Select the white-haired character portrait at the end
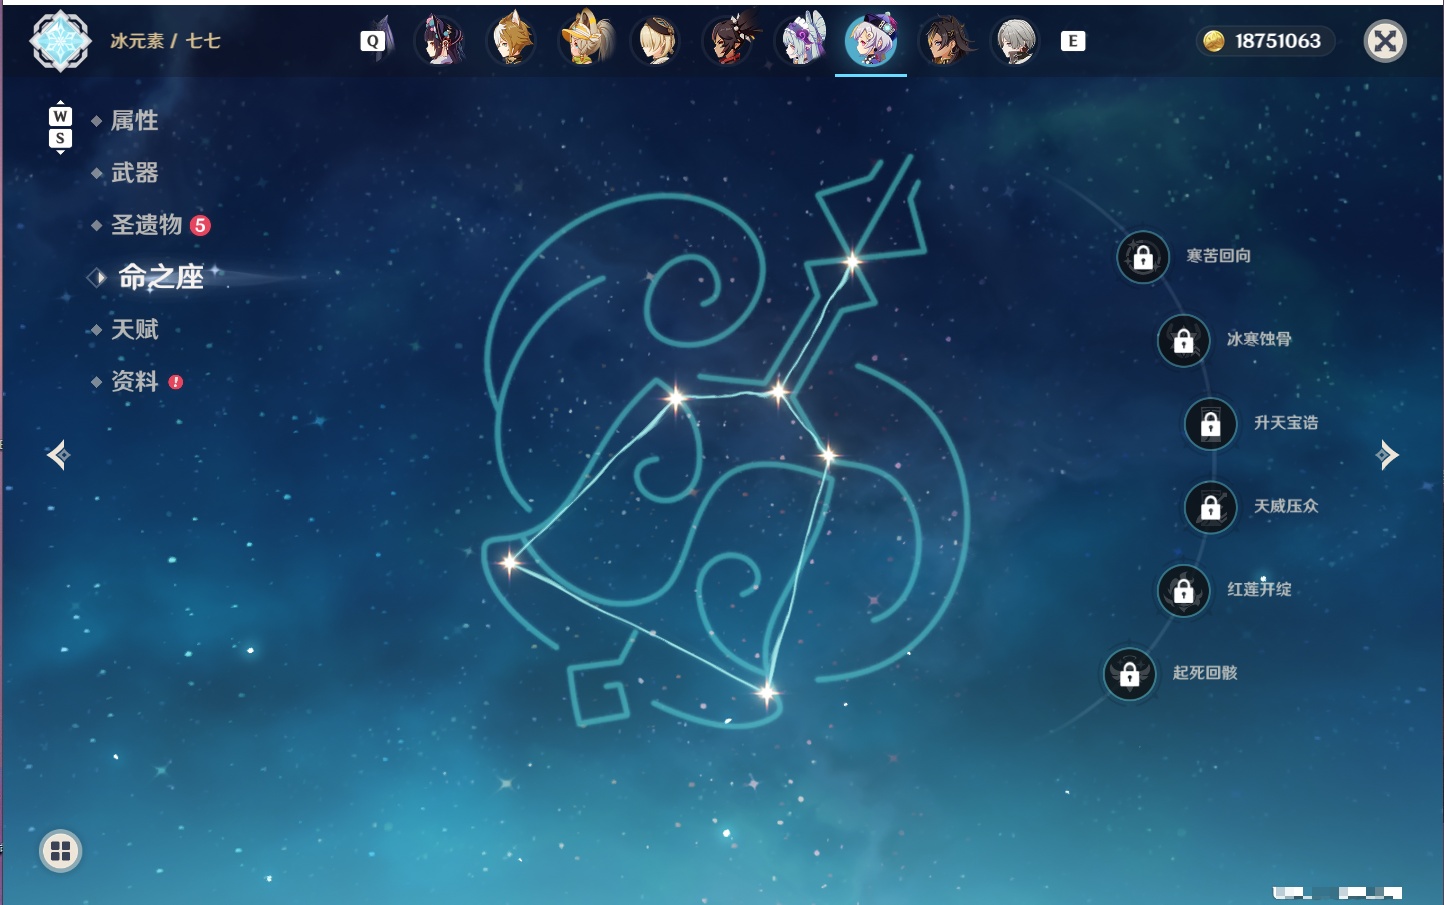1444x905 pixels. click(x=1016, y=41)
